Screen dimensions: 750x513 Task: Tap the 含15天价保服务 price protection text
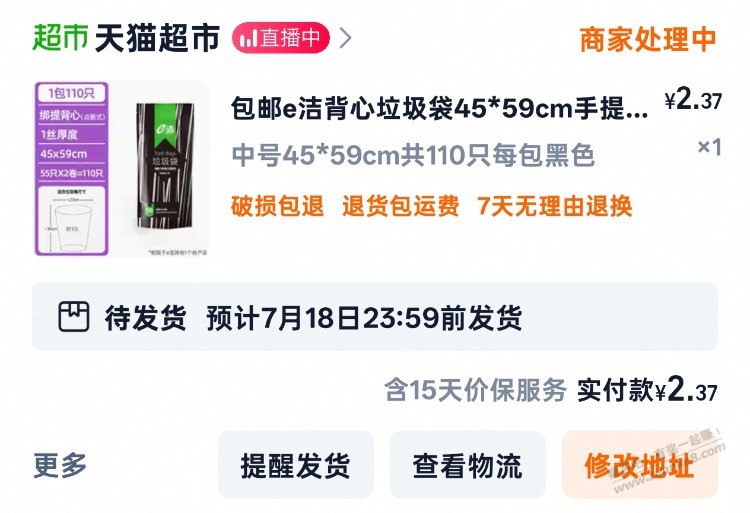tap(475, 390)
